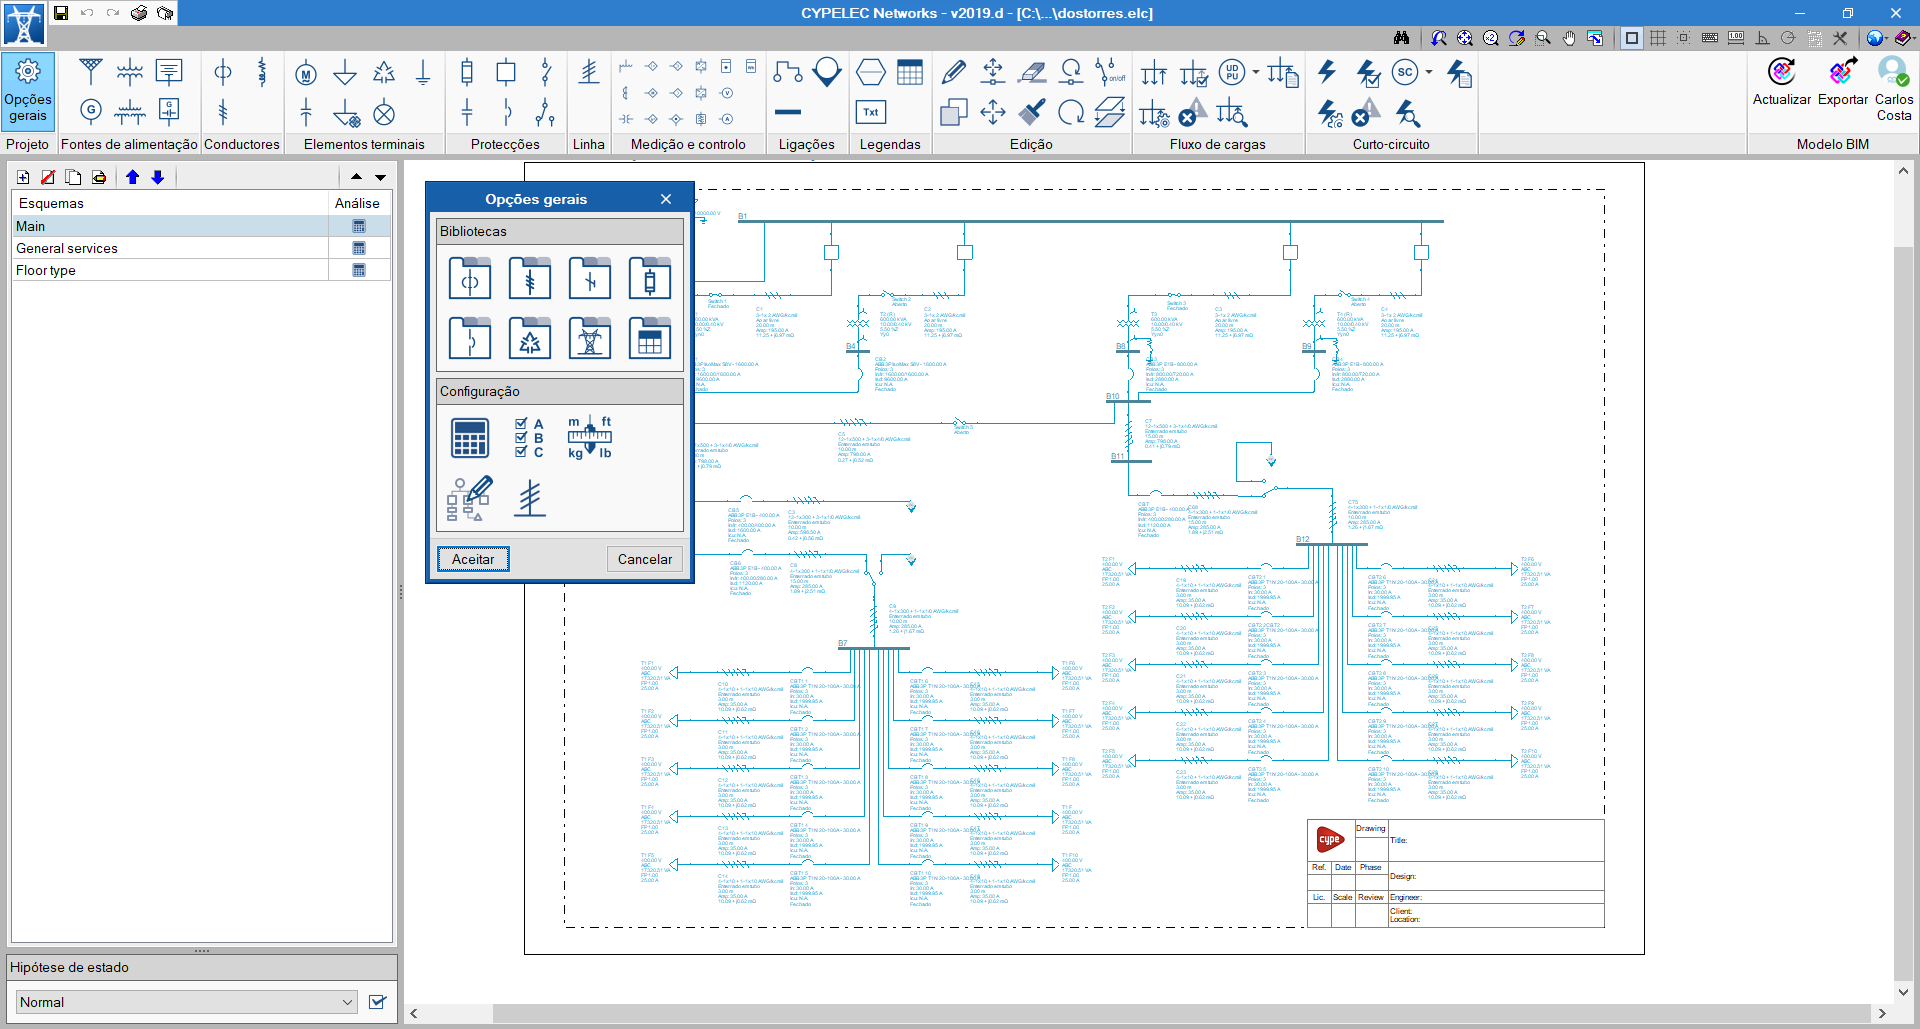Add a generator power source
The image size is (1920, 1029).
pos(91,111)
